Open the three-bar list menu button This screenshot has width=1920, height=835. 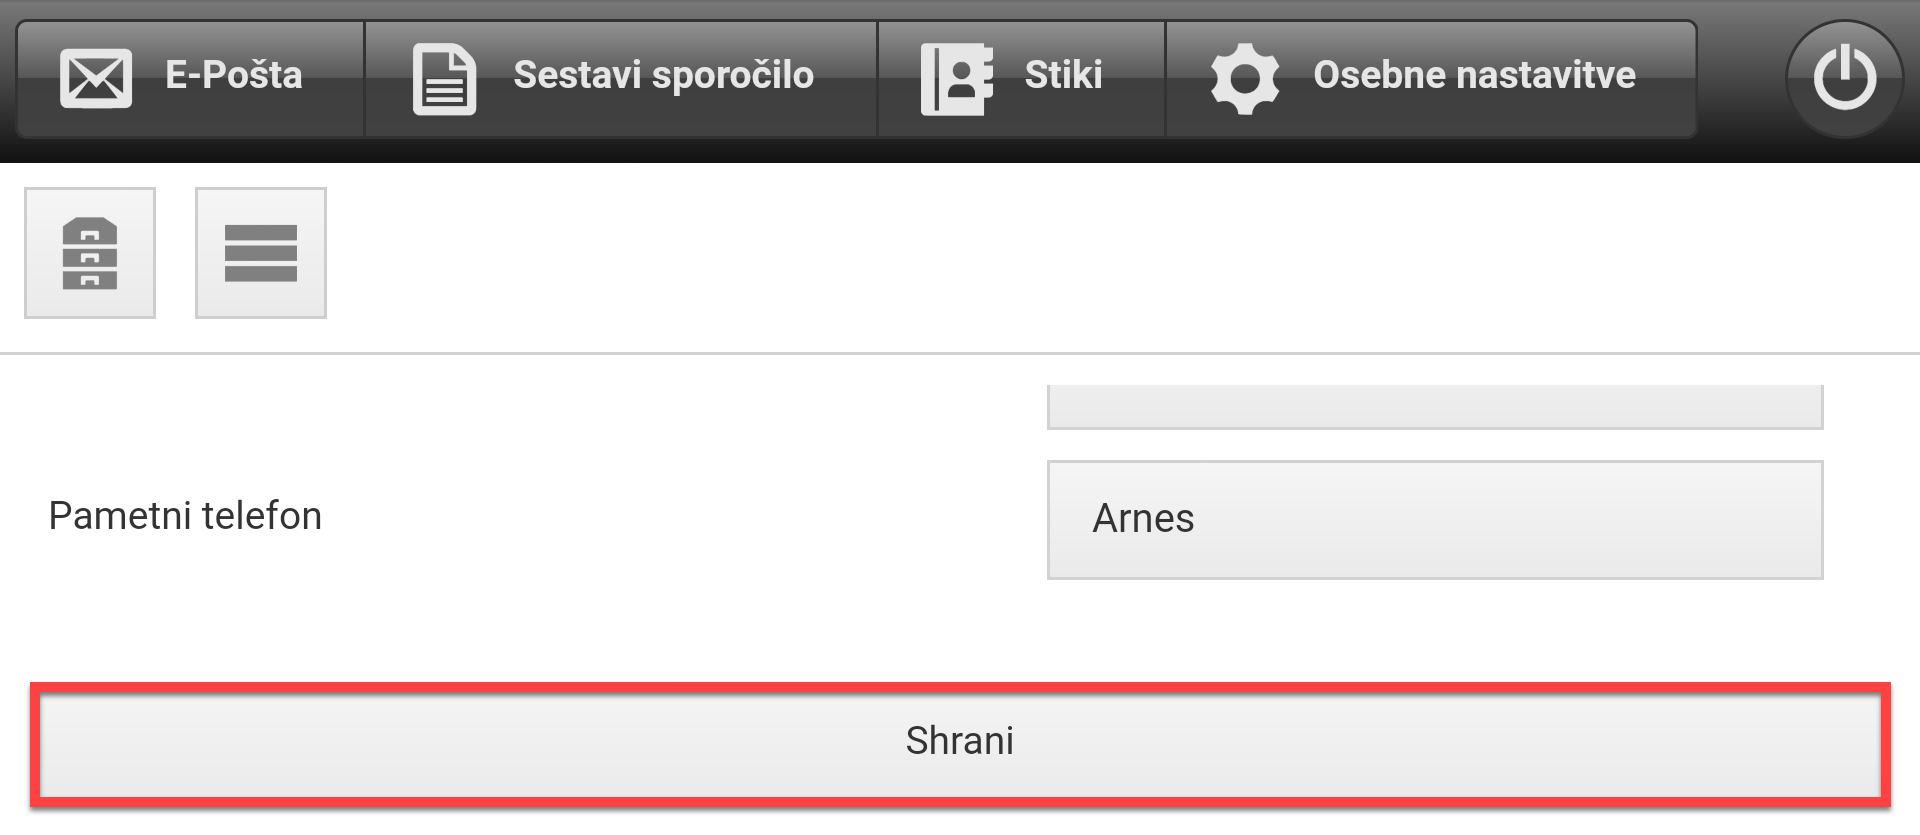(261, 253)
